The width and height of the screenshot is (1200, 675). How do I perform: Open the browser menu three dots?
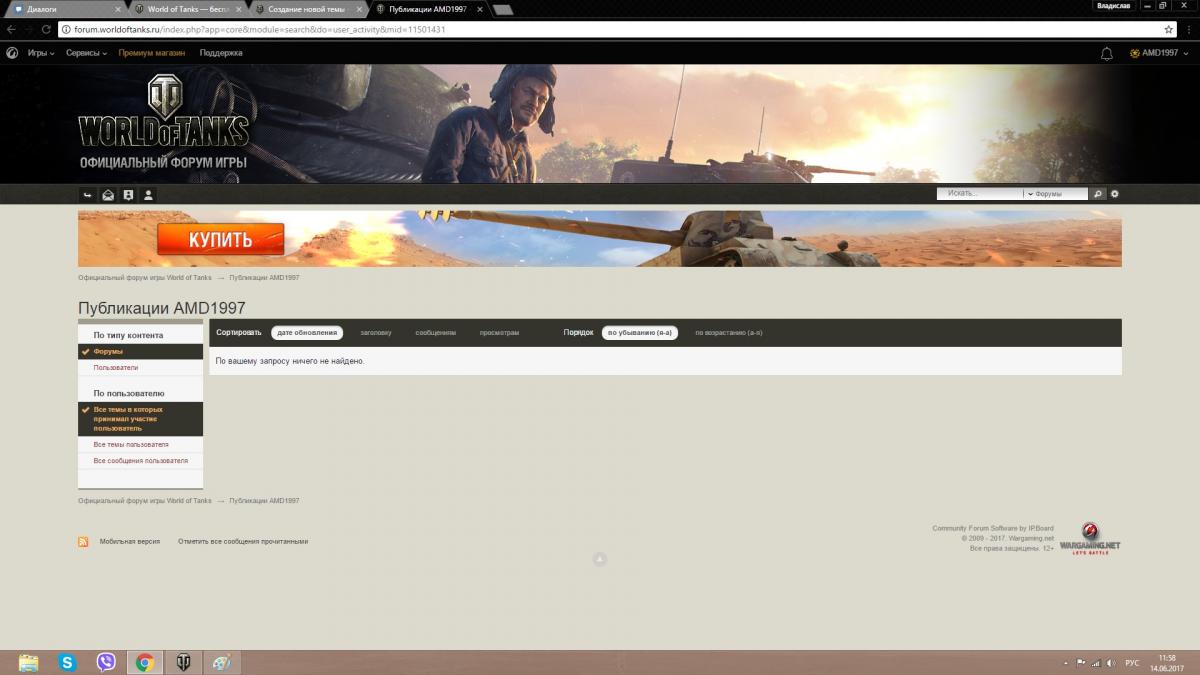pyautogui.click(x=1189, y=29)
